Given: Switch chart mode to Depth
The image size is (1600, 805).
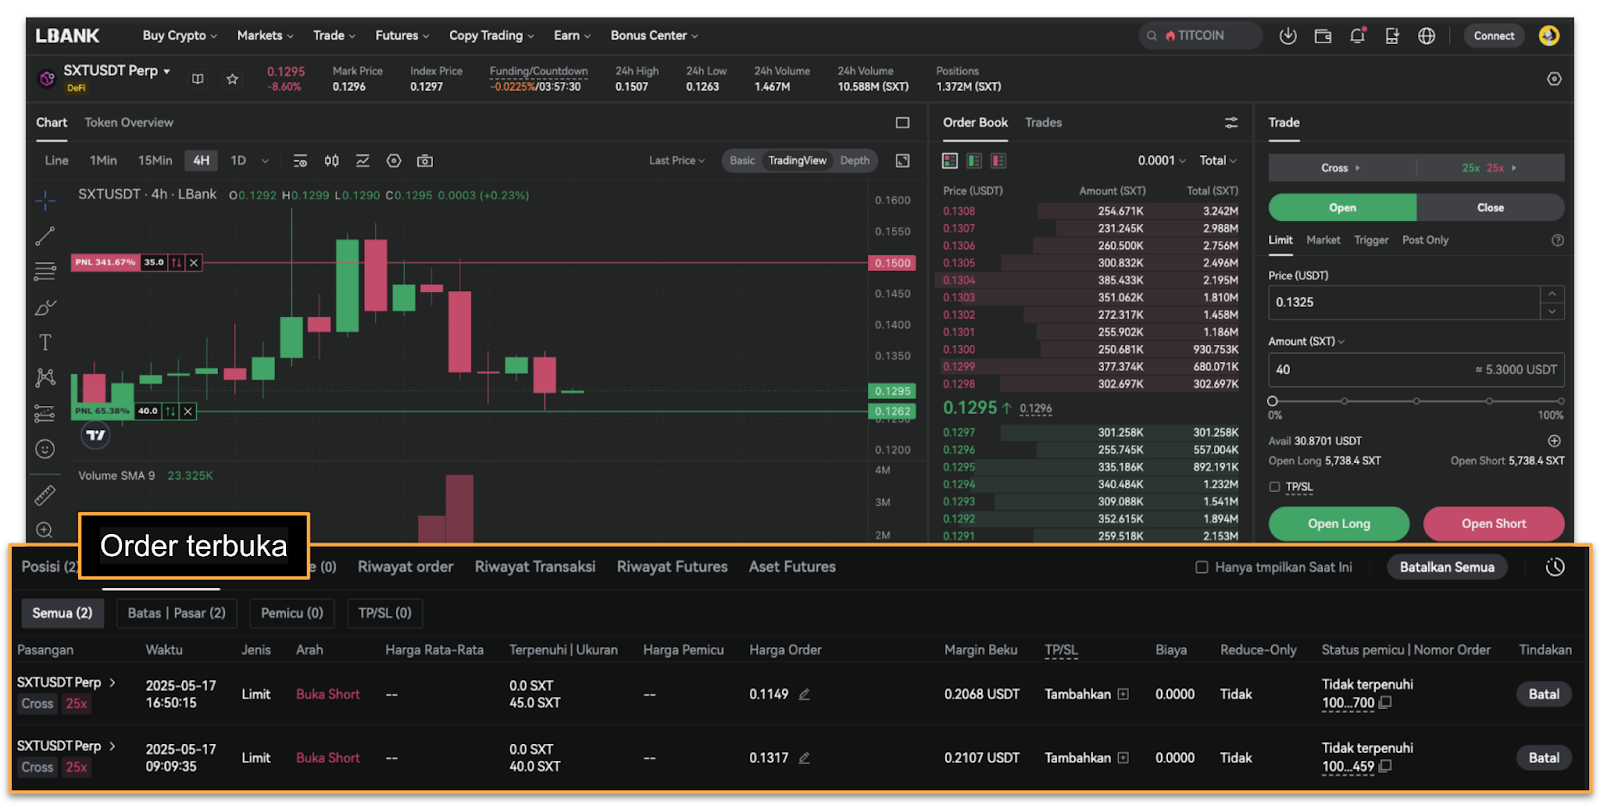Looking at the screenshot, I should [x=855, y=161].
